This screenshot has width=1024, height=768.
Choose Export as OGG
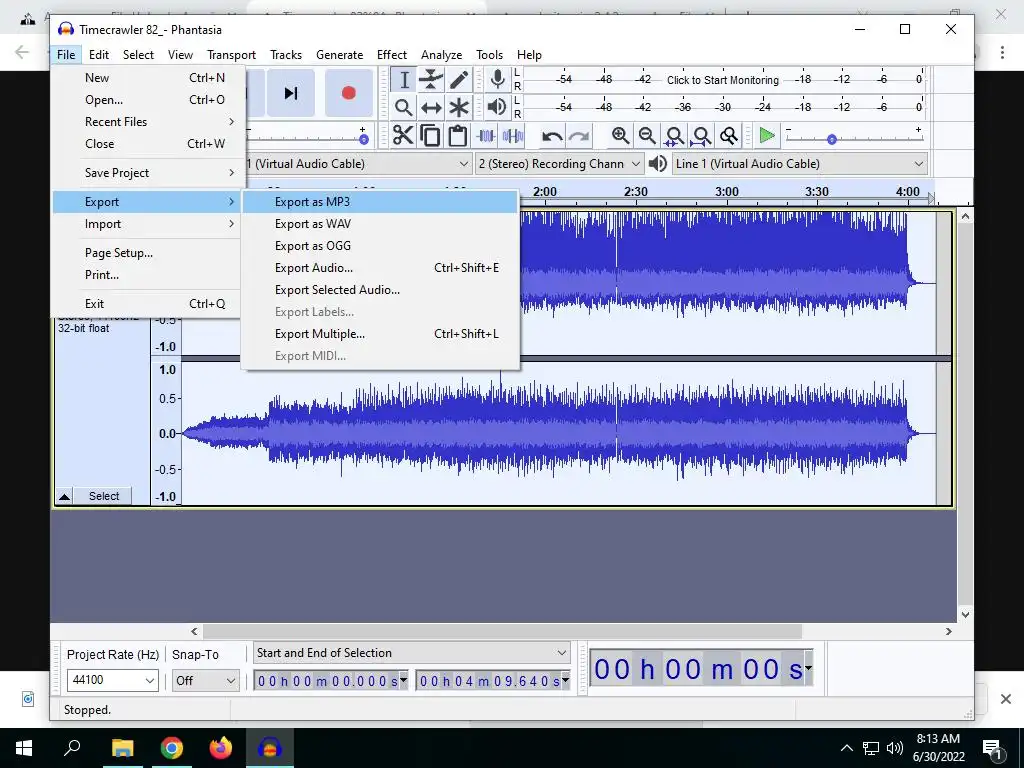click(381, 246)
